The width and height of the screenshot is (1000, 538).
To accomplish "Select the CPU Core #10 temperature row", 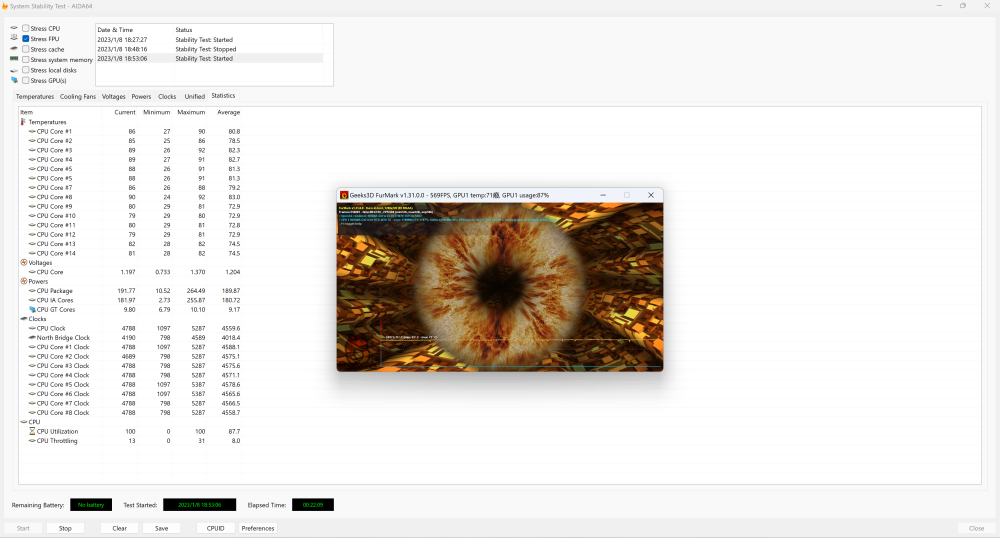I will (x=130, y=216).
